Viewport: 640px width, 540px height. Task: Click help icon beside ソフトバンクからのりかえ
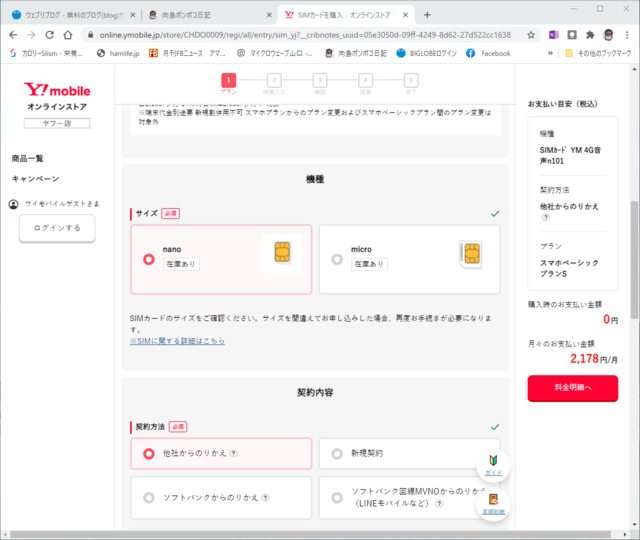click(x=265, y=498)
